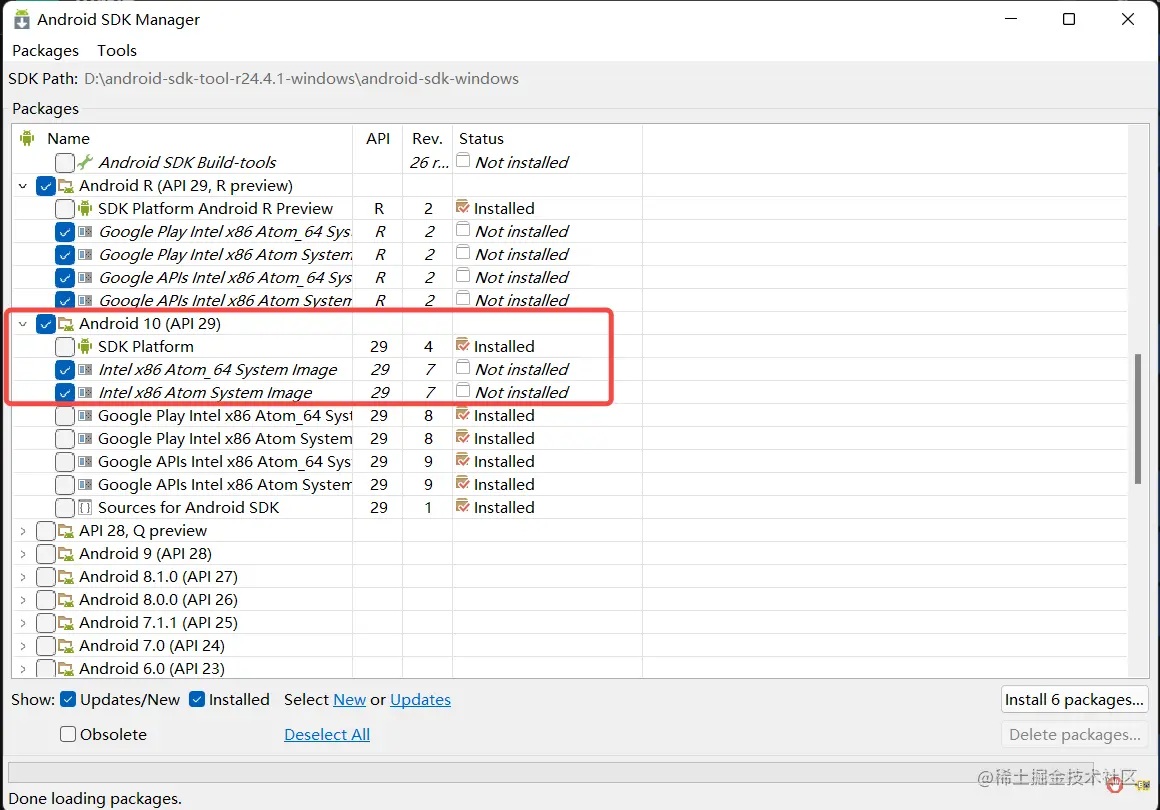Click the folder icon of Android 8.0.0 (API 26)
The width and height of the screenshot is (1160, 810).
(66, 599)
